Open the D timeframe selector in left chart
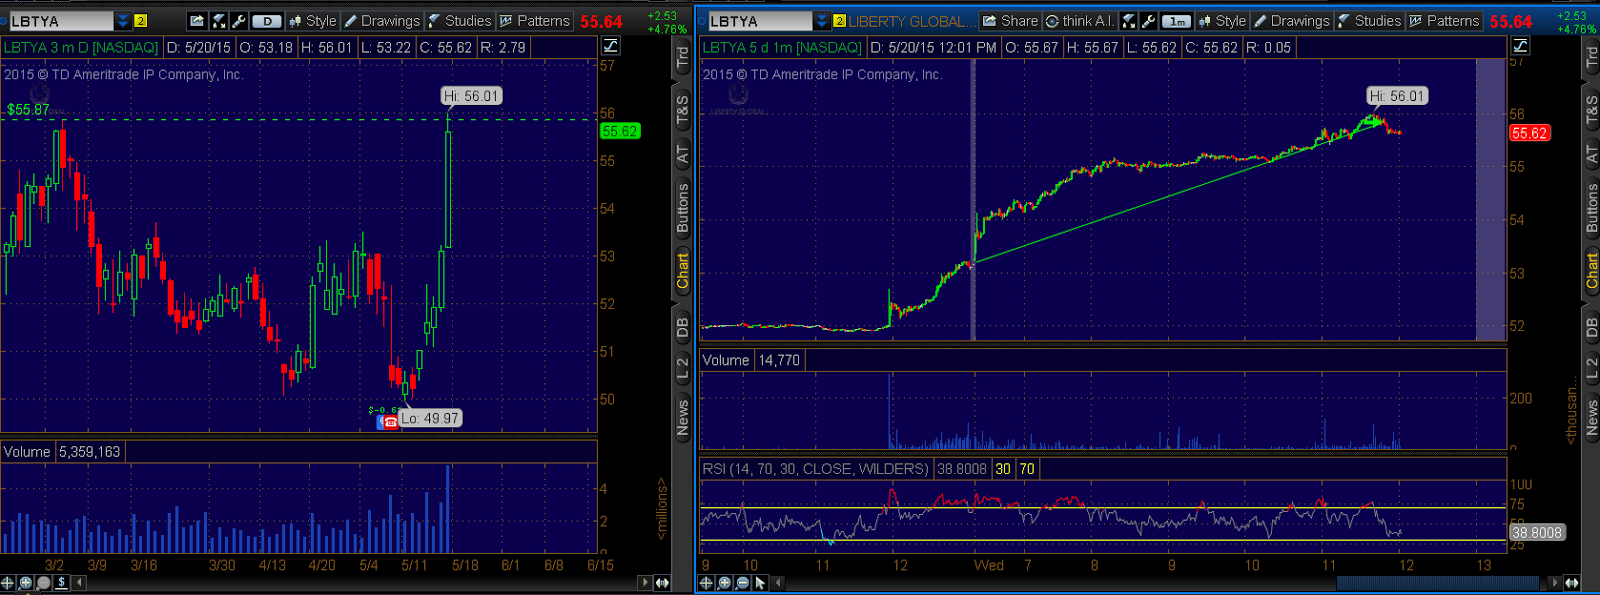This screenshot has width=1600, height=595. pyautogui.click(x=267, y=21)
